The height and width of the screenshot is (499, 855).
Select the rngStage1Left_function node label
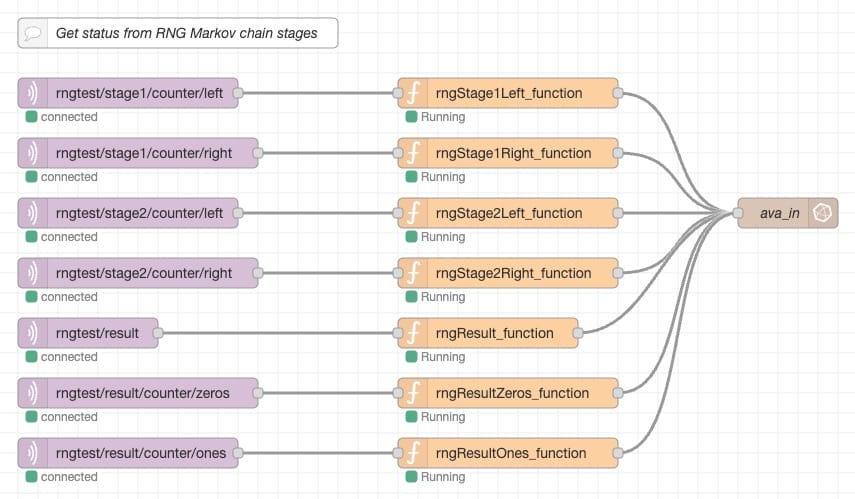tap(509, 93)
